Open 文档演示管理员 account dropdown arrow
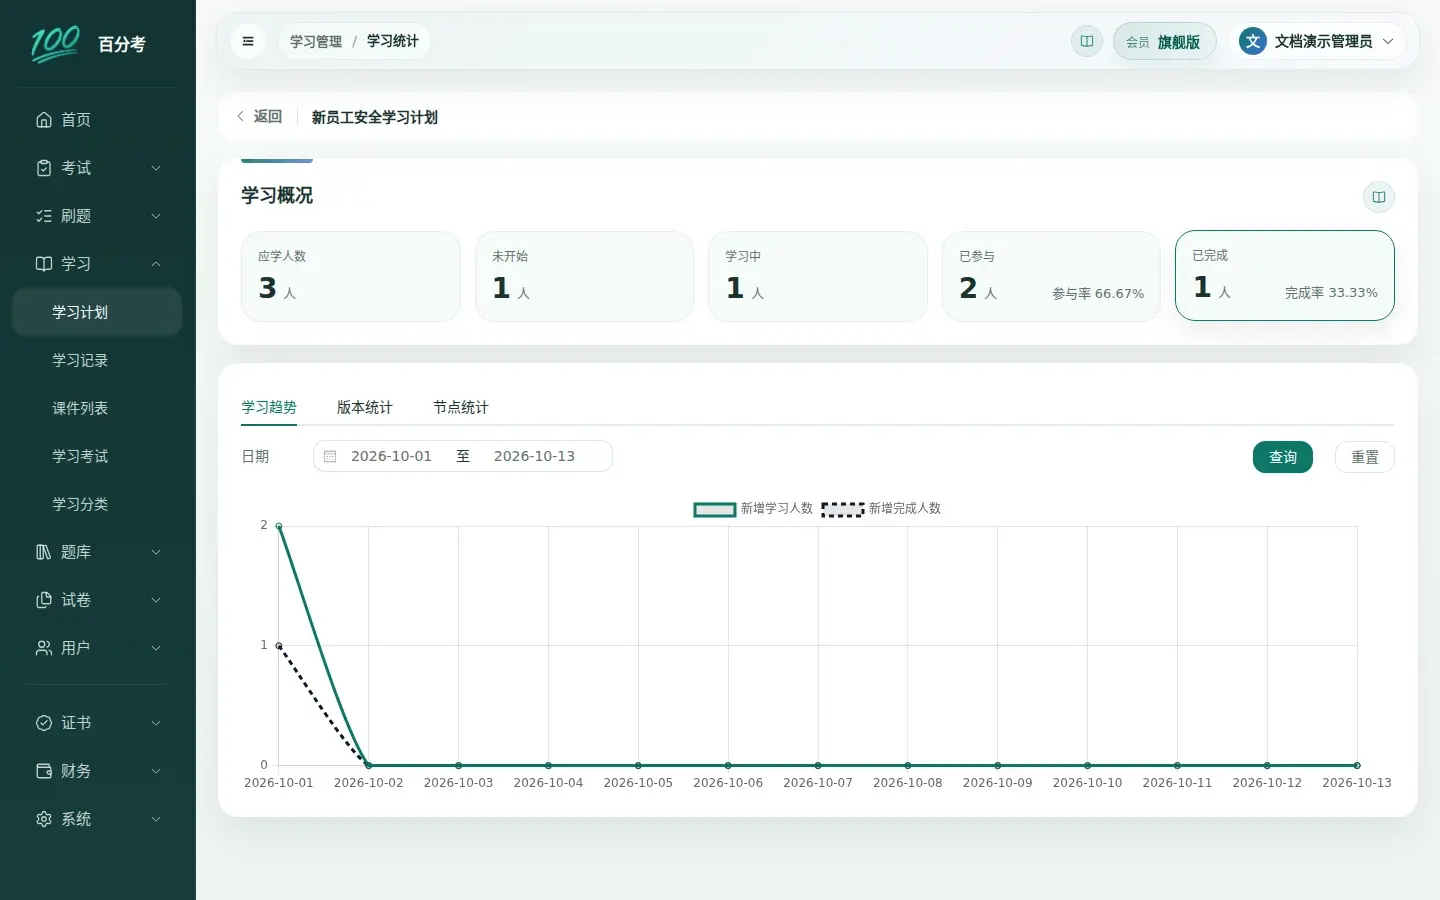This screenshot has height=900, width=1440. click(x=1388, y=41)
